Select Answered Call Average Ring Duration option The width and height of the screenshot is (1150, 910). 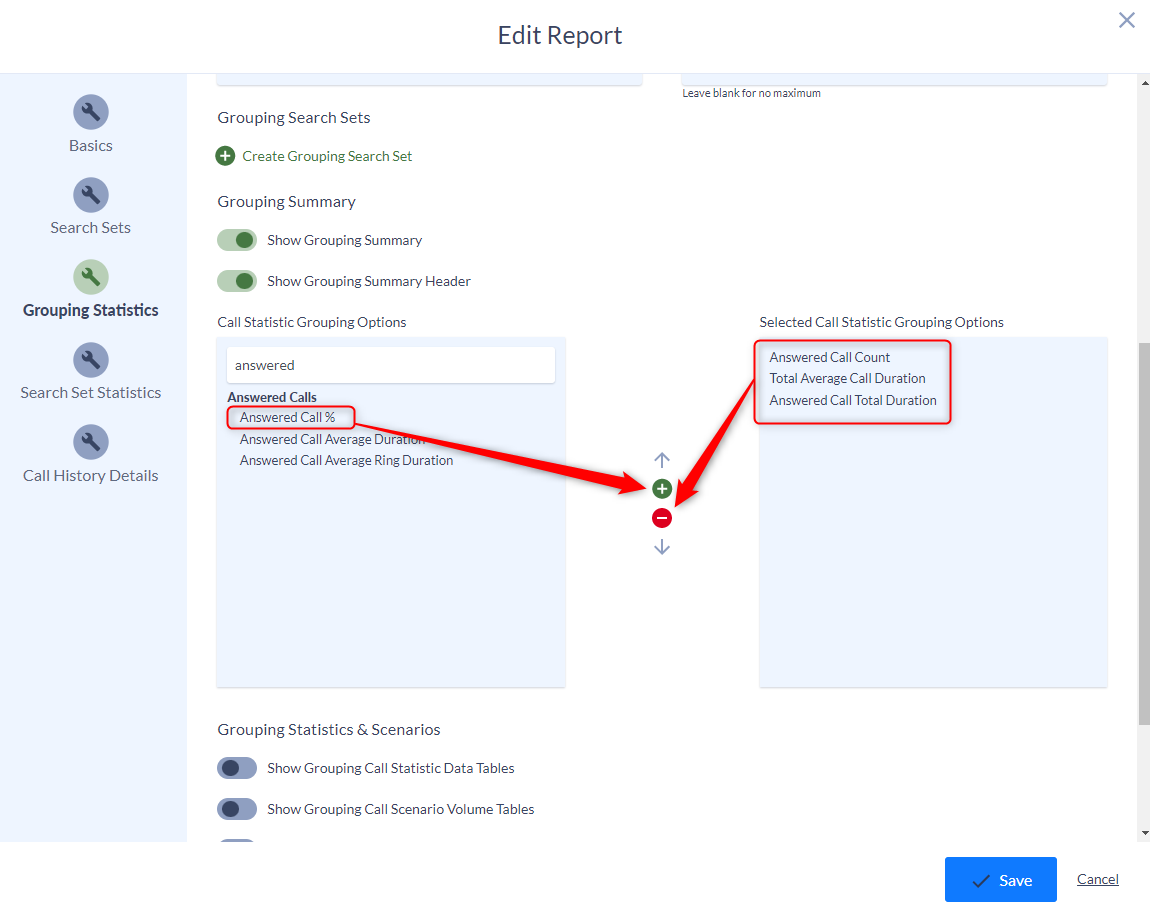click(345, 460)
